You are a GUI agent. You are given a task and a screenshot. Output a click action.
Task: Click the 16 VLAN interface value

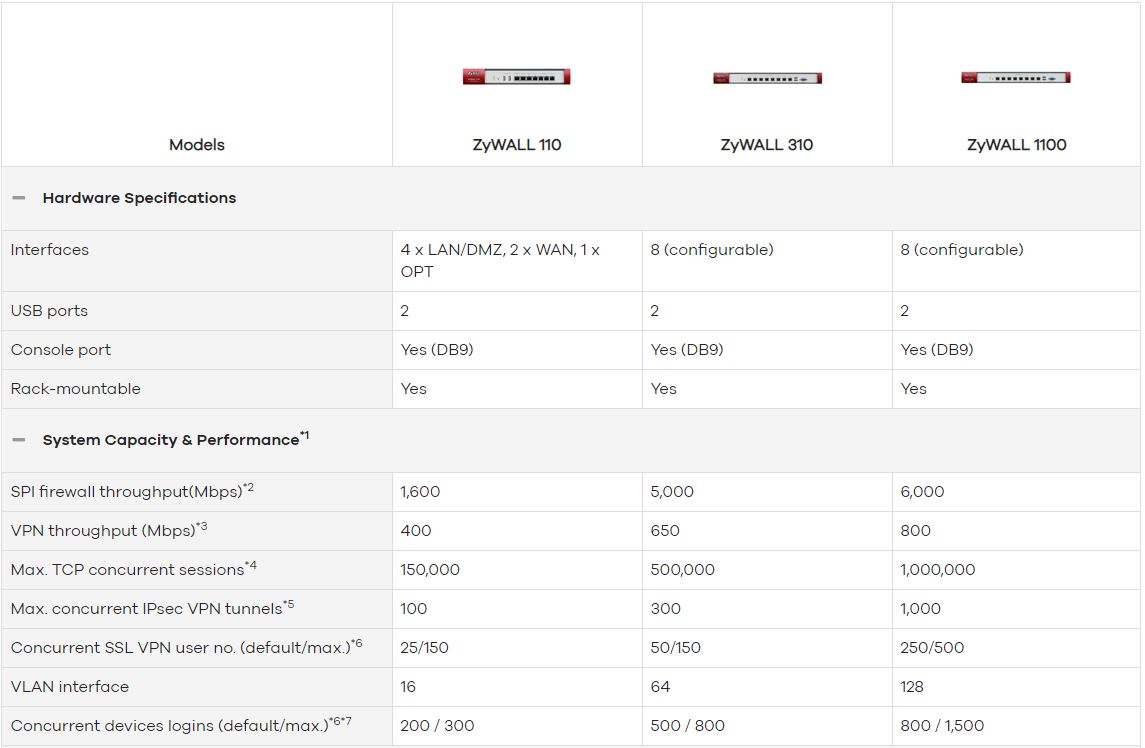[408, 687]
